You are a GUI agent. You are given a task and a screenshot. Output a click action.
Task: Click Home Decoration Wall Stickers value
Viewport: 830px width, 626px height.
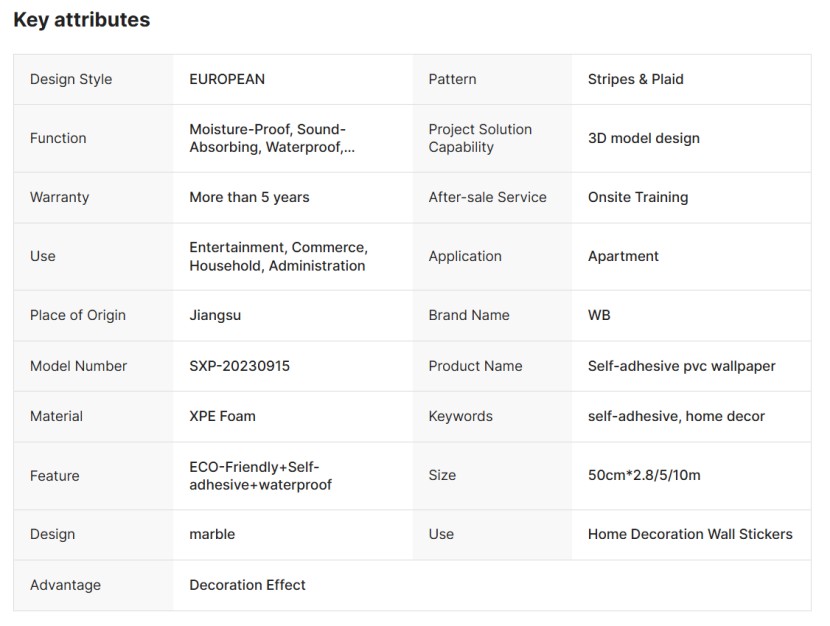690,534
